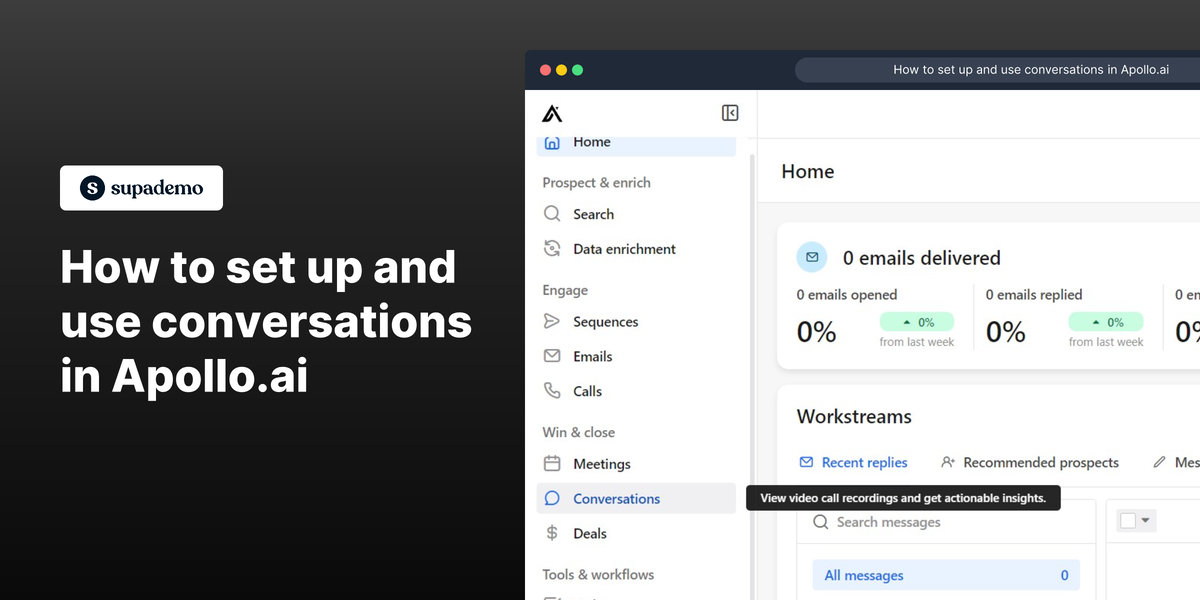The image size is (1200, 600).
Task: Click the supademo logo badge
Action: (x=141, y=188)
